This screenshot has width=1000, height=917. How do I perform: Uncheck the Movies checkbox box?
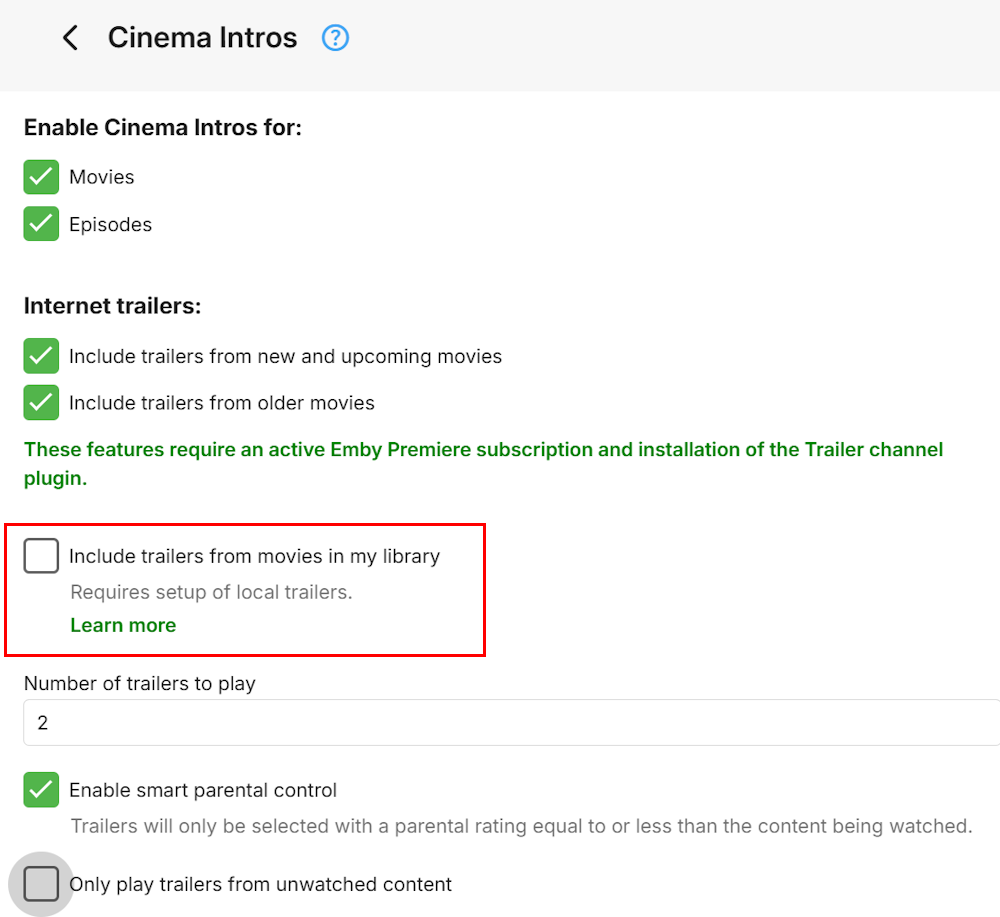coord(41,177)
